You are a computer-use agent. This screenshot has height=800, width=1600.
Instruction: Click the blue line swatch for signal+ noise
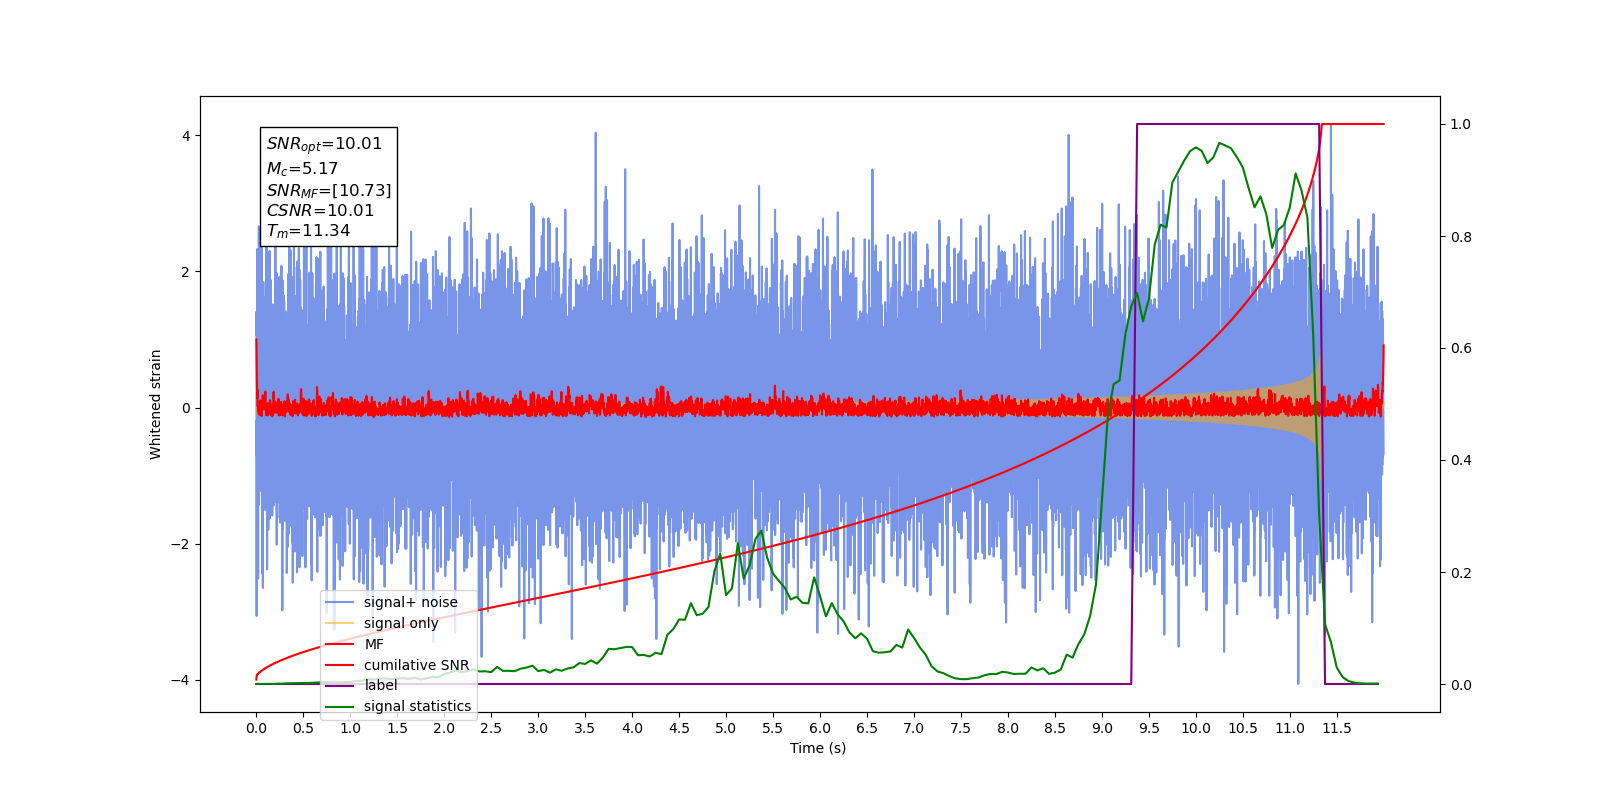tap(340, 602)
